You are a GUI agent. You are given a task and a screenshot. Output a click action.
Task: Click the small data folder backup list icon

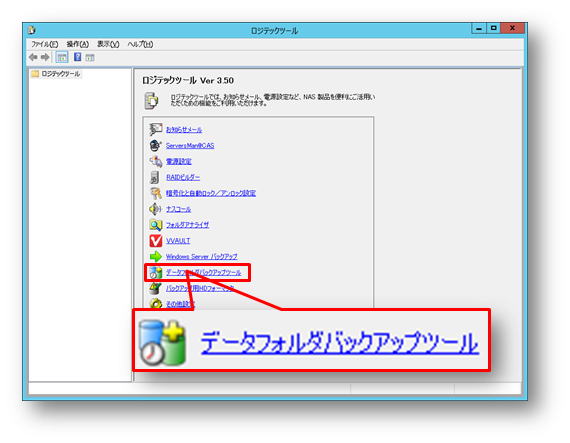pos(156,273)
